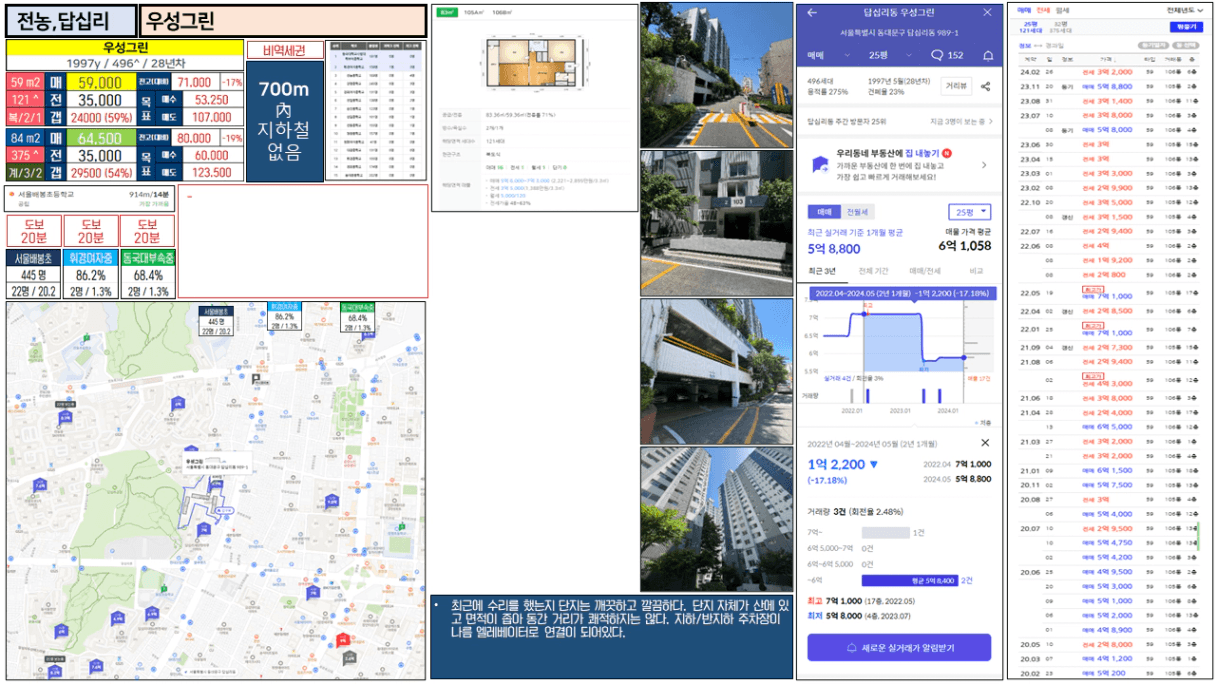Open the 거리뷰 street view button

coord(956,87)
